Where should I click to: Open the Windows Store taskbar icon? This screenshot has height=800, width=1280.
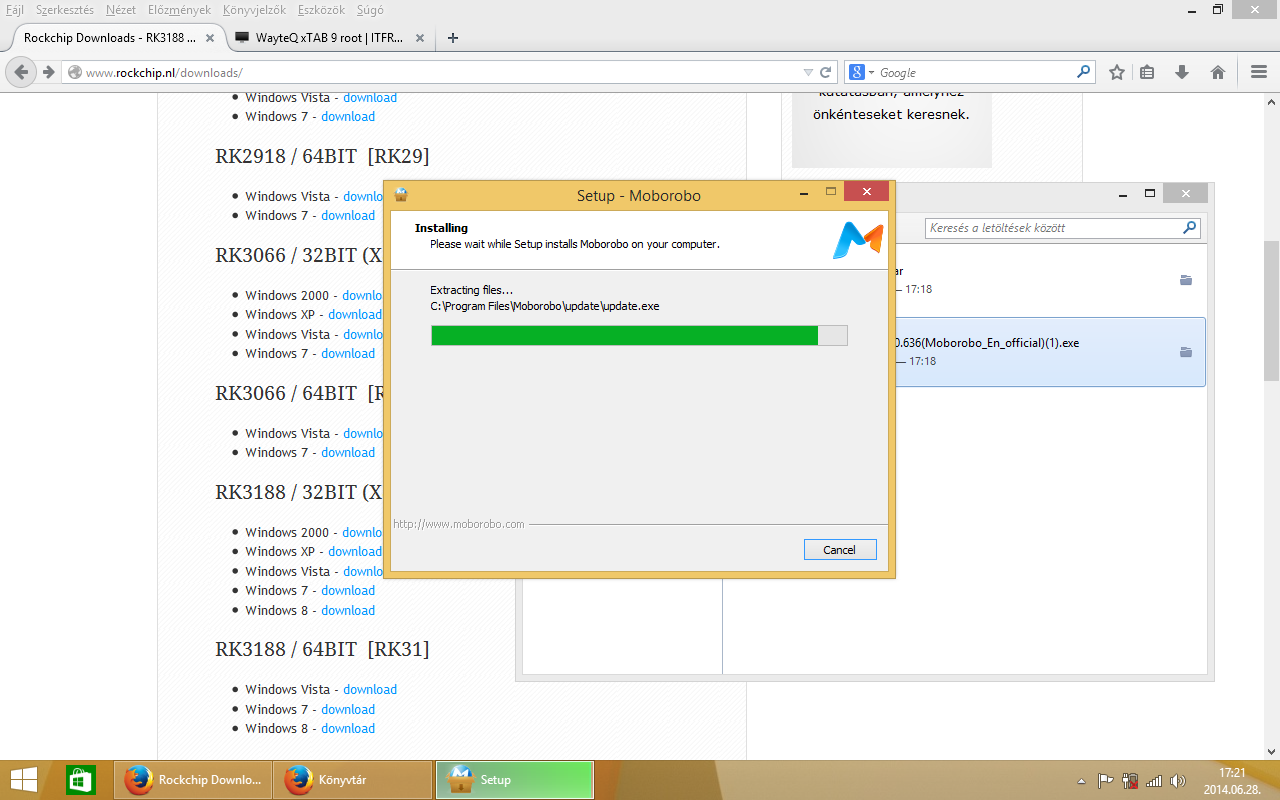[x=80, y=780]
